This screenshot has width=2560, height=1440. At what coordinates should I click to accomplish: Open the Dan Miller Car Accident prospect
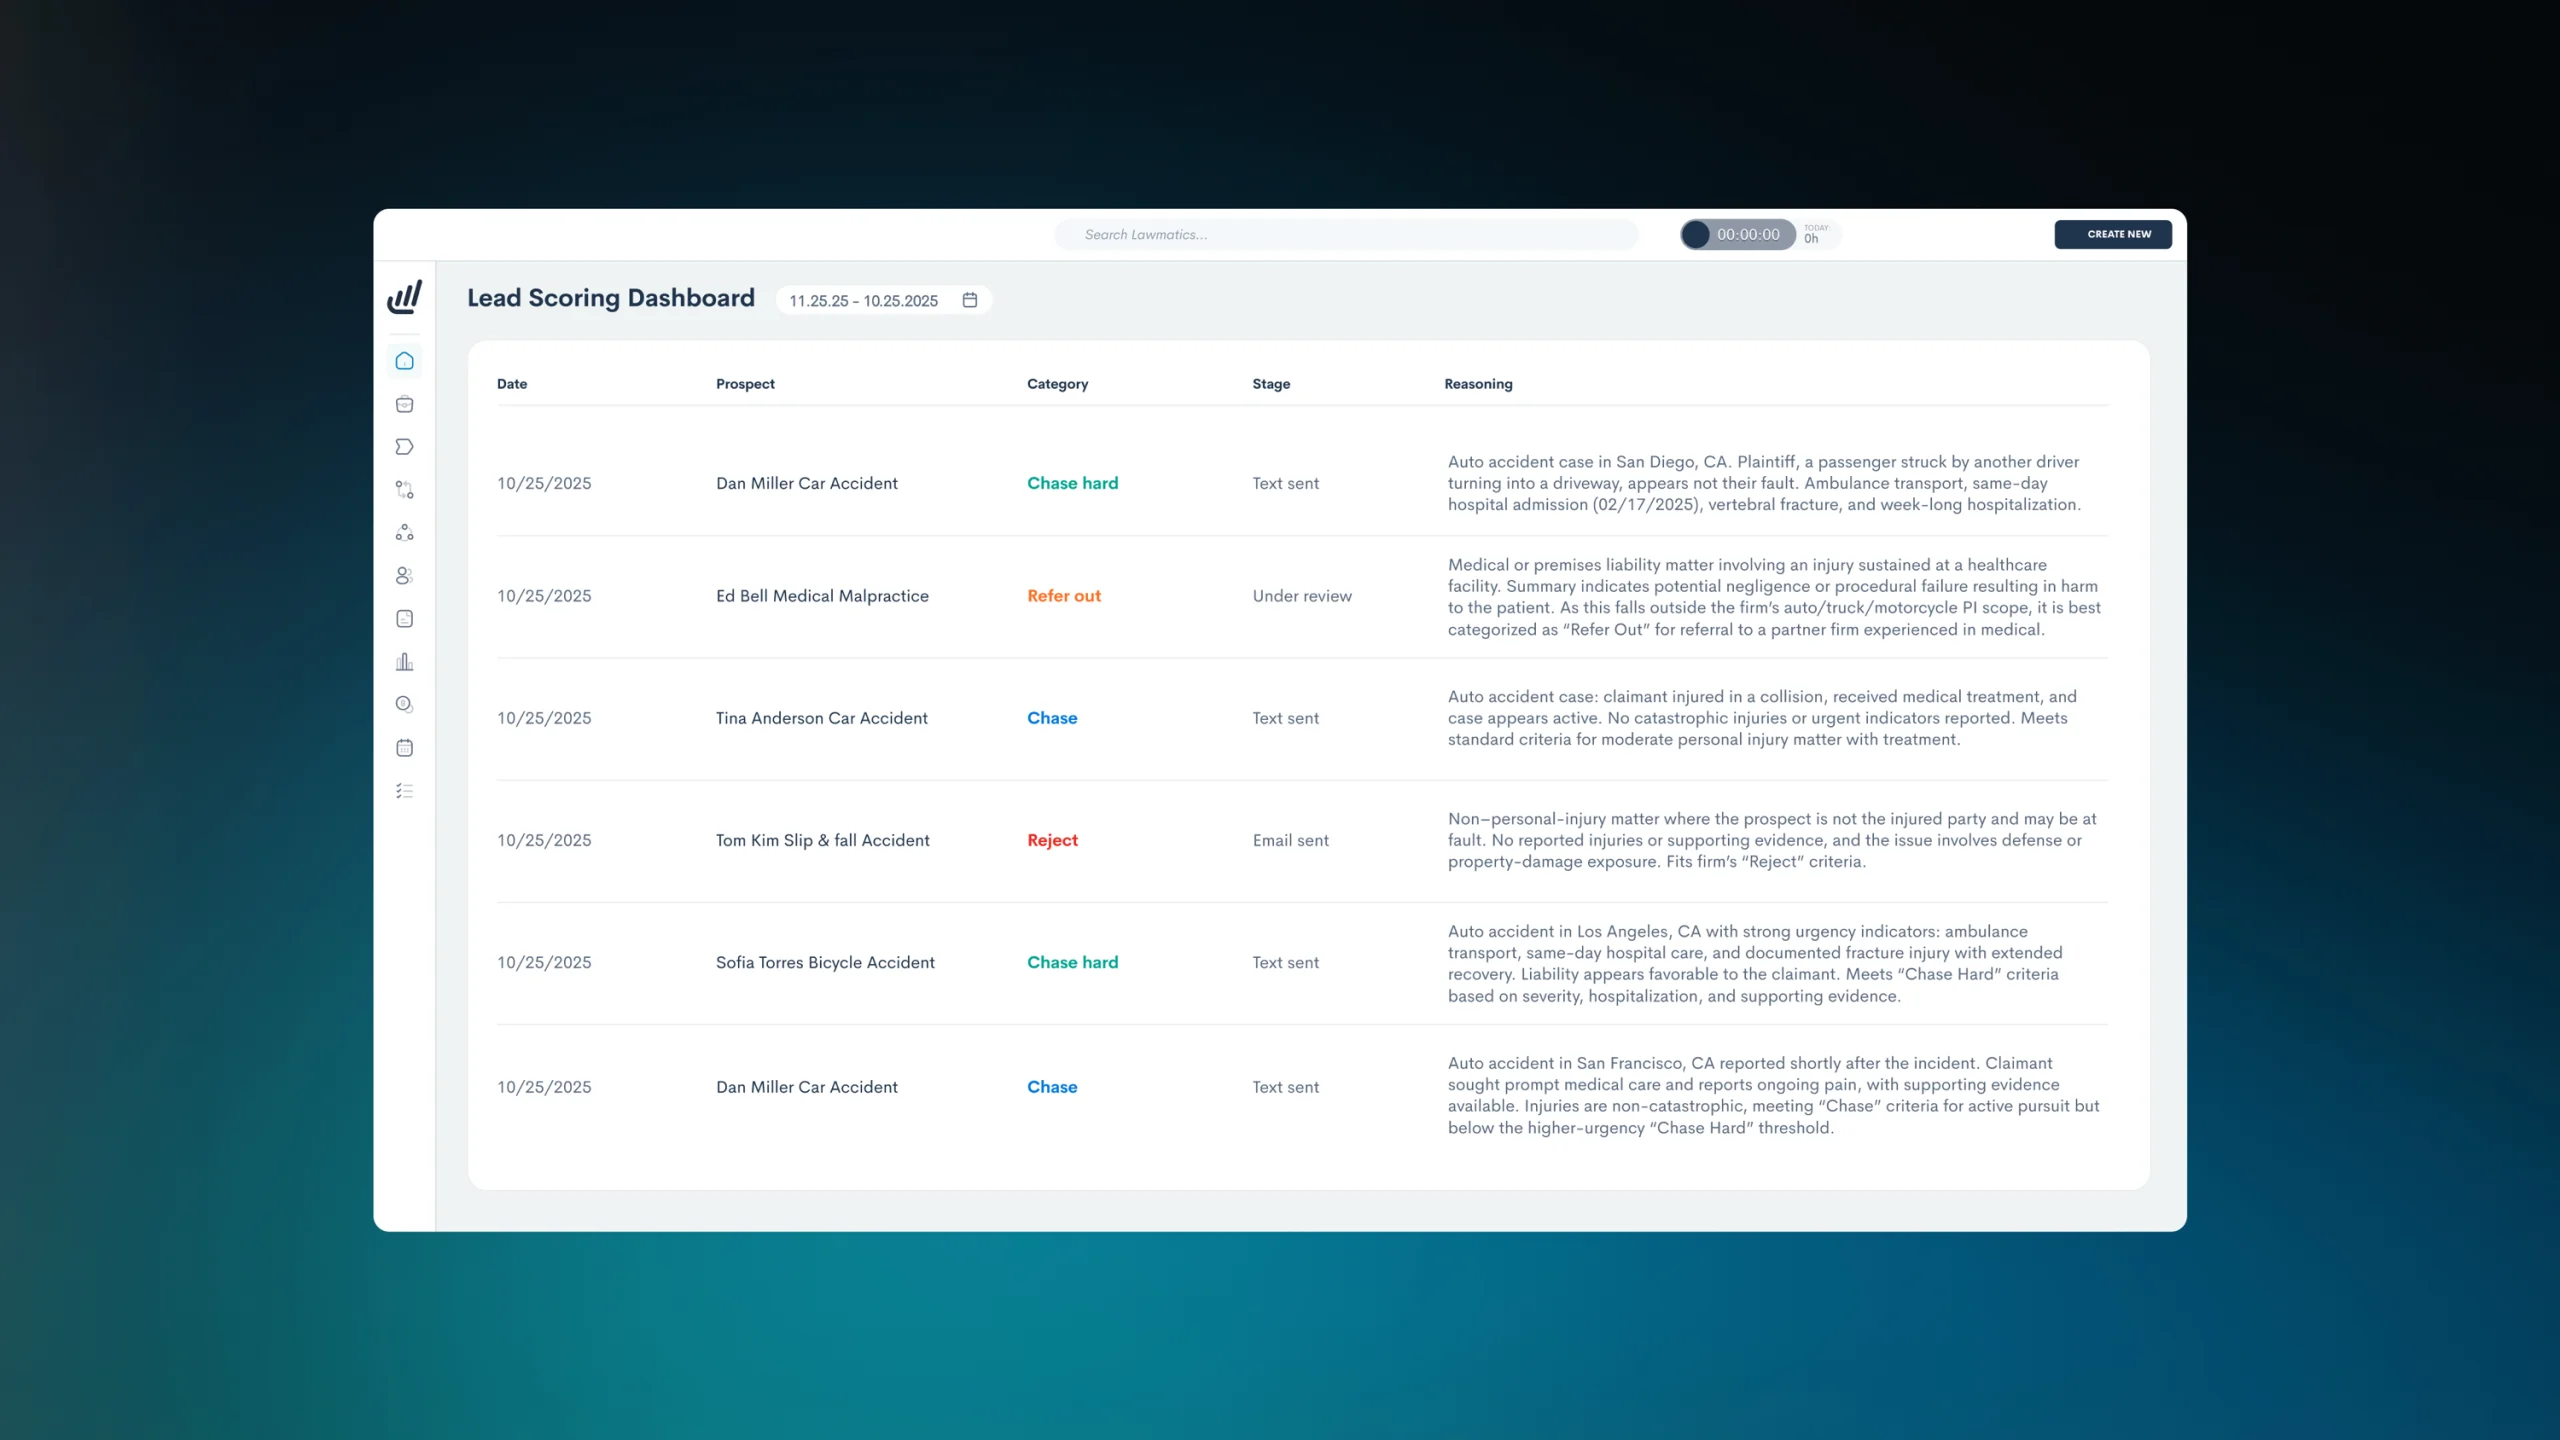point(806,483)
